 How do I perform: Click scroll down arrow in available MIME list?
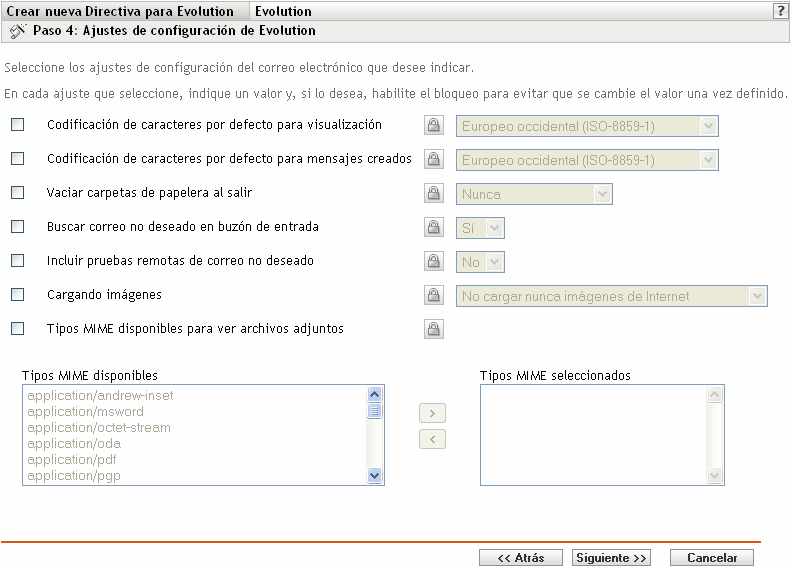375,475
